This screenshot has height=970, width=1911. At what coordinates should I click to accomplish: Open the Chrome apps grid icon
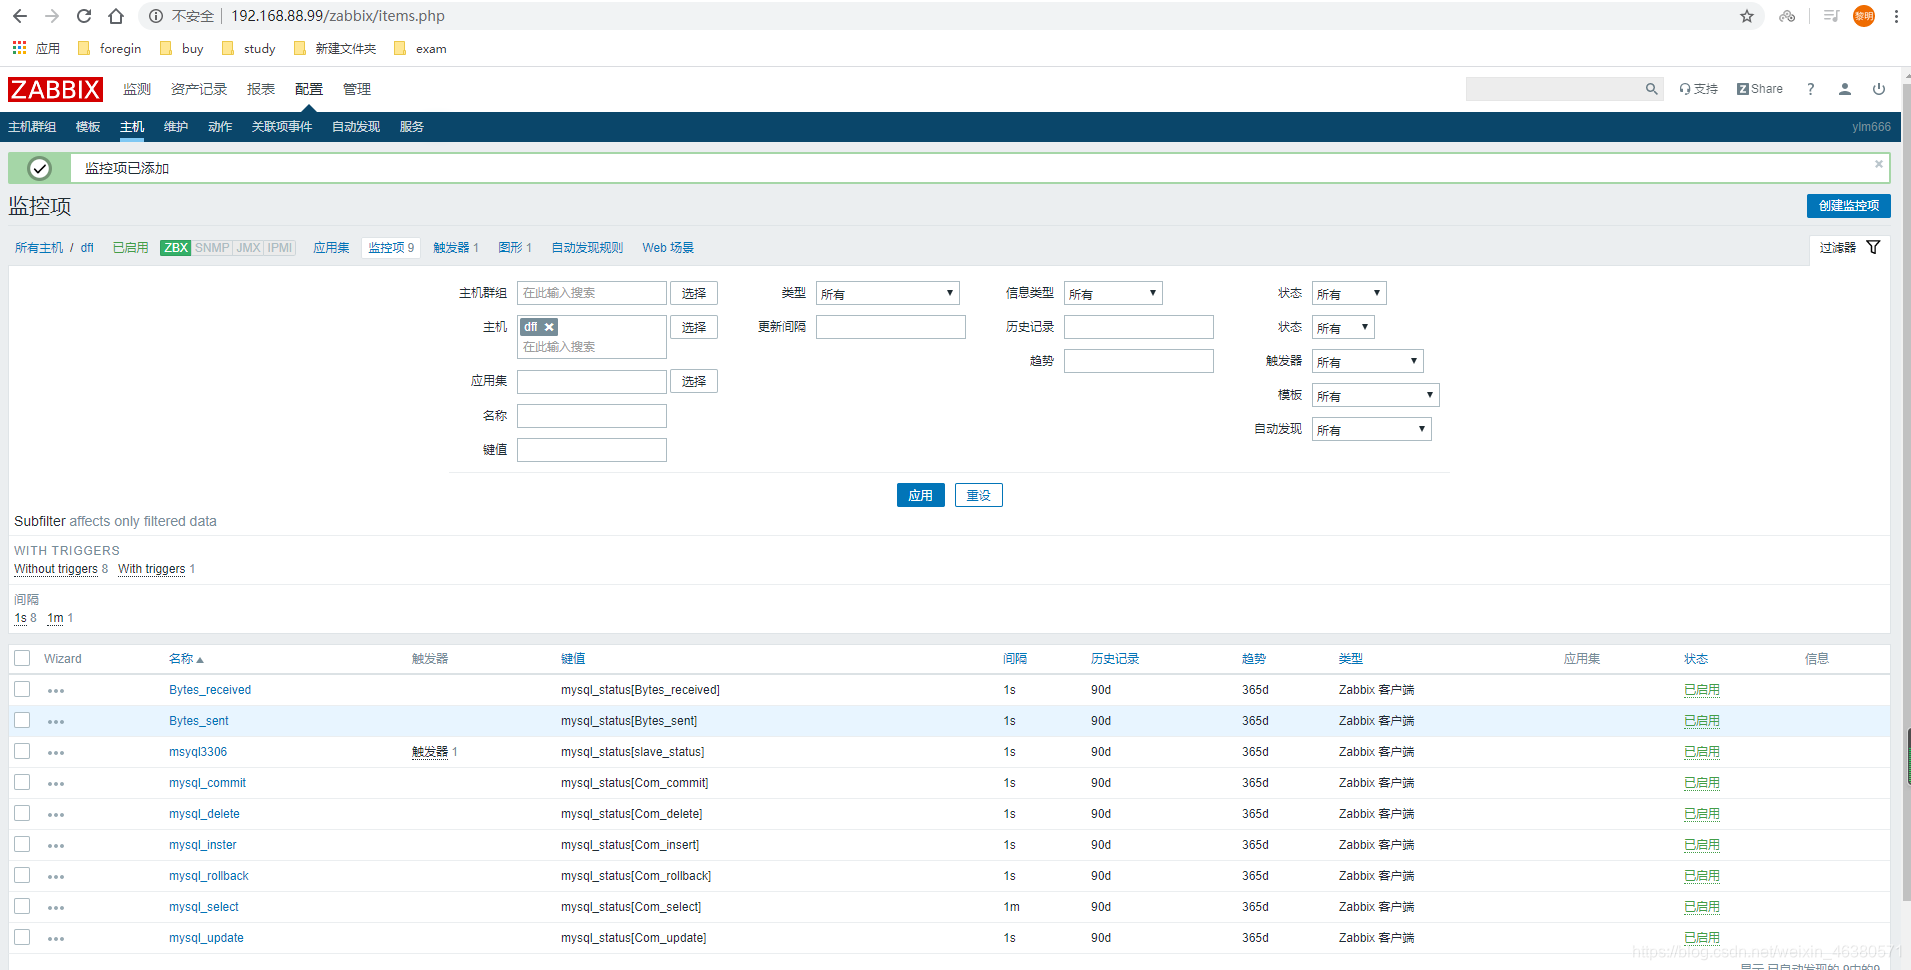point(19,48)
